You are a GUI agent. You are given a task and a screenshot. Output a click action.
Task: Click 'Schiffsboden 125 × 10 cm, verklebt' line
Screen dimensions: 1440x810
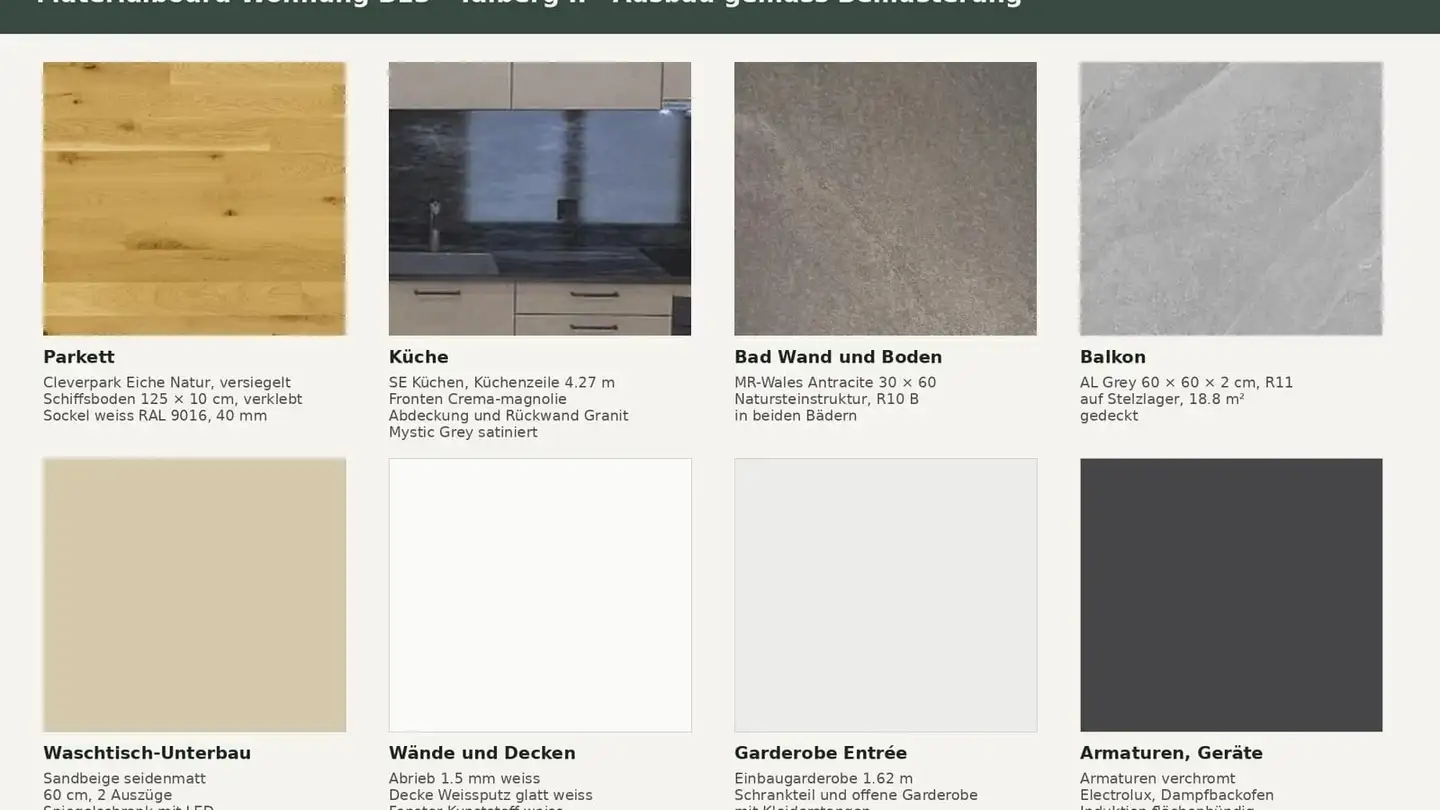[172, 399]
